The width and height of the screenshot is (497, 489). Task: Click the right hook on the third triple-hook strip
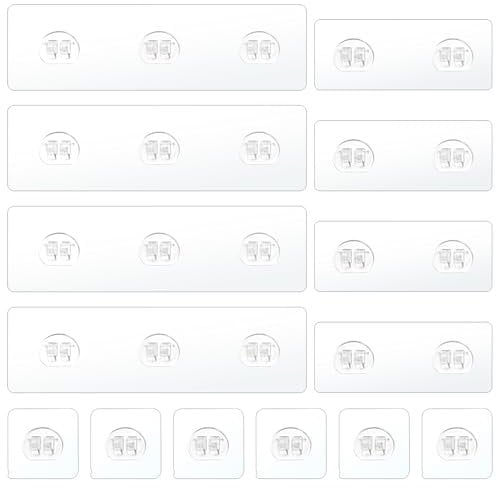click(260, 249)
